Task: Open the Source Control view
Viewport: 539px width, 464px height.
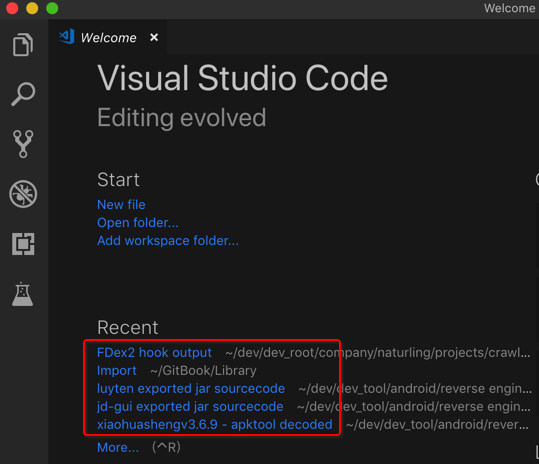Action: [x=23, y=144]
